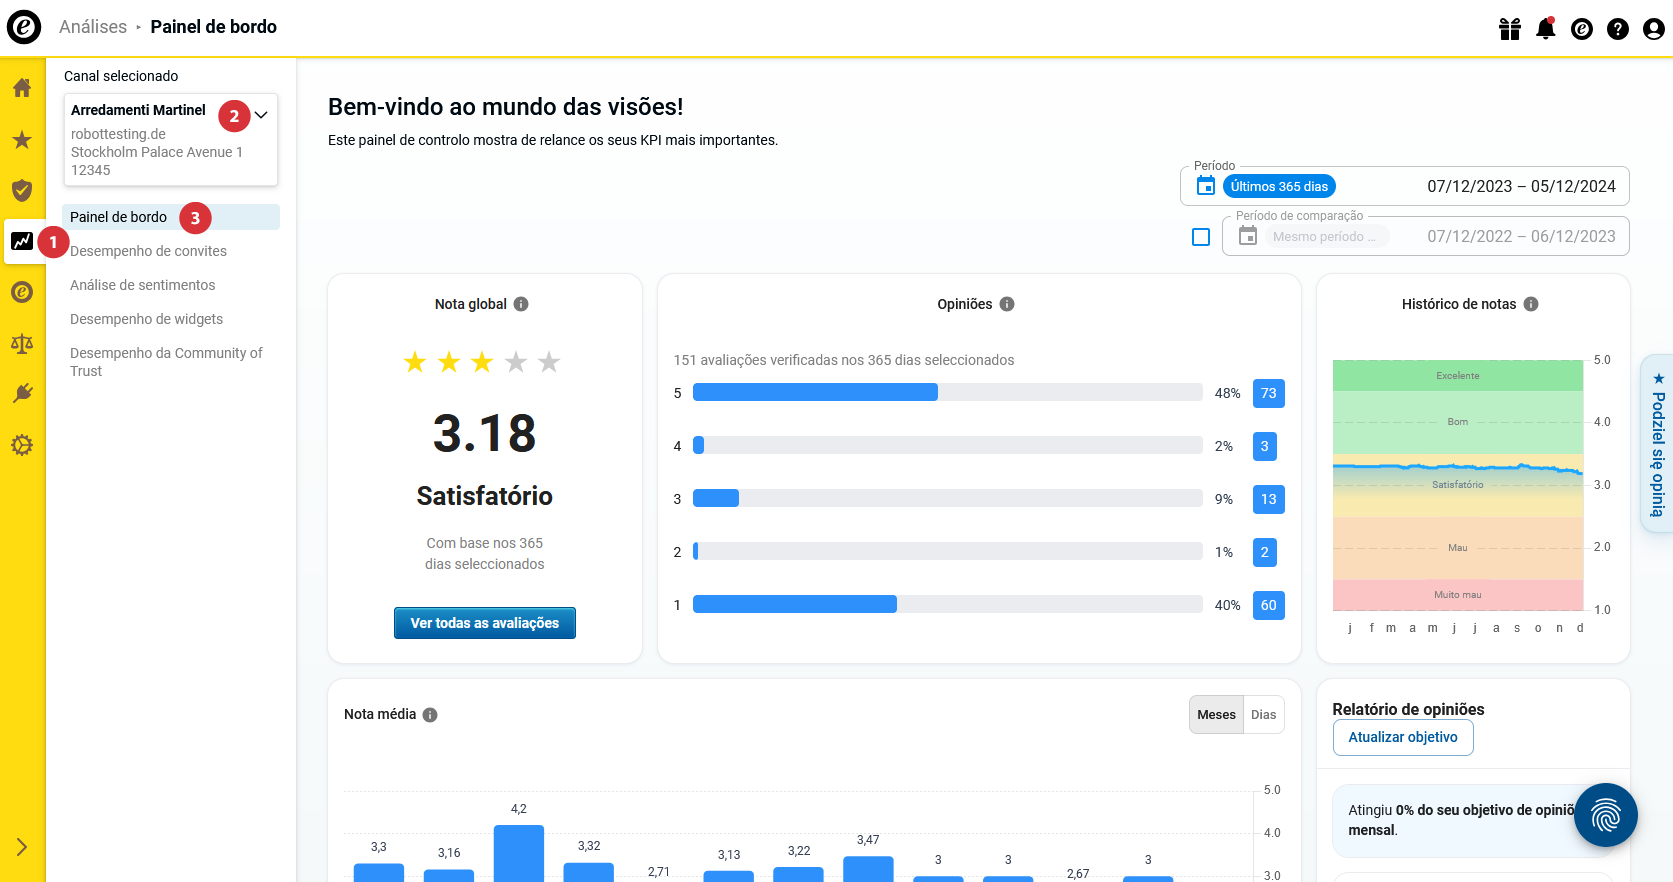The width and height of the screenshot is (1673, 882).
Task: Click the header circular e icon
Action: pyautogui.click(x=1582, y=29)
